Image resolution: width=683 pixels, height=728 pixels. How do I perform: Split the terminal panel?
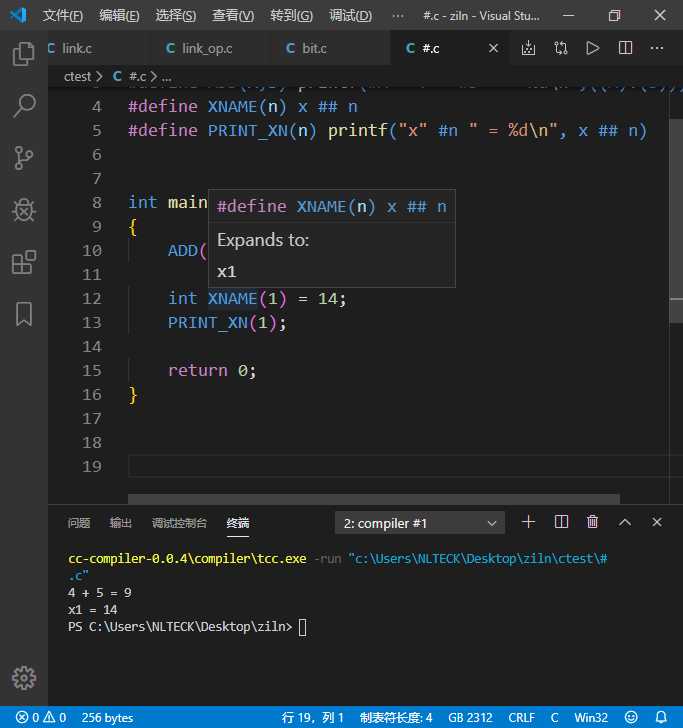[561, 522]
